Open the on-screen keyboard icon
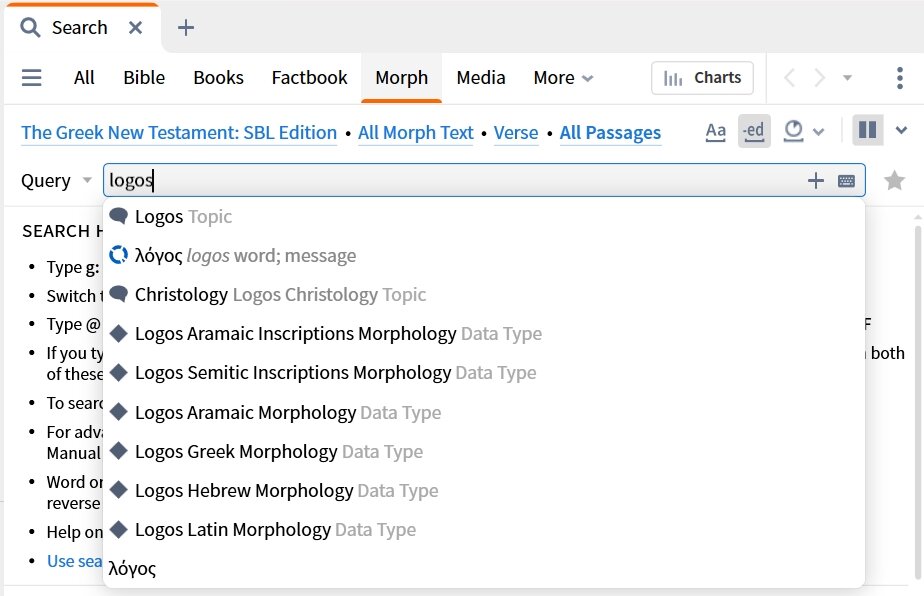This screenshot has height=596, width=924. (x=846, y=180)
